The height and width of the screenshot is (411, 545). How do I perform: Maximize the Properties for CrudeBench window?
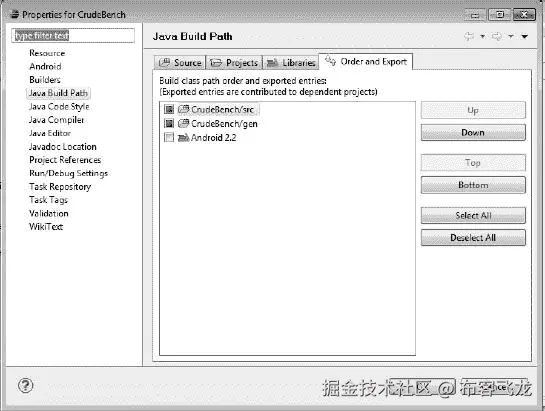pos(499,15)
